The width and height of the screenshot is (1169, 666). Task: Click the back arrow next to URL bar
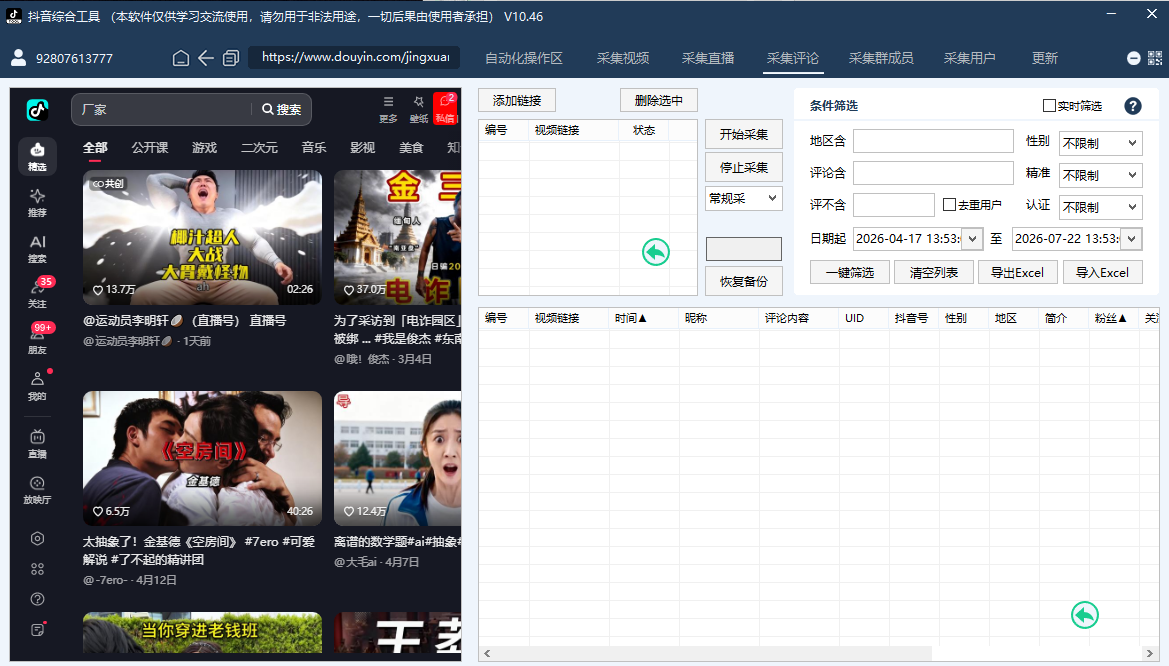pyautogui.click(x=206, y=58)
